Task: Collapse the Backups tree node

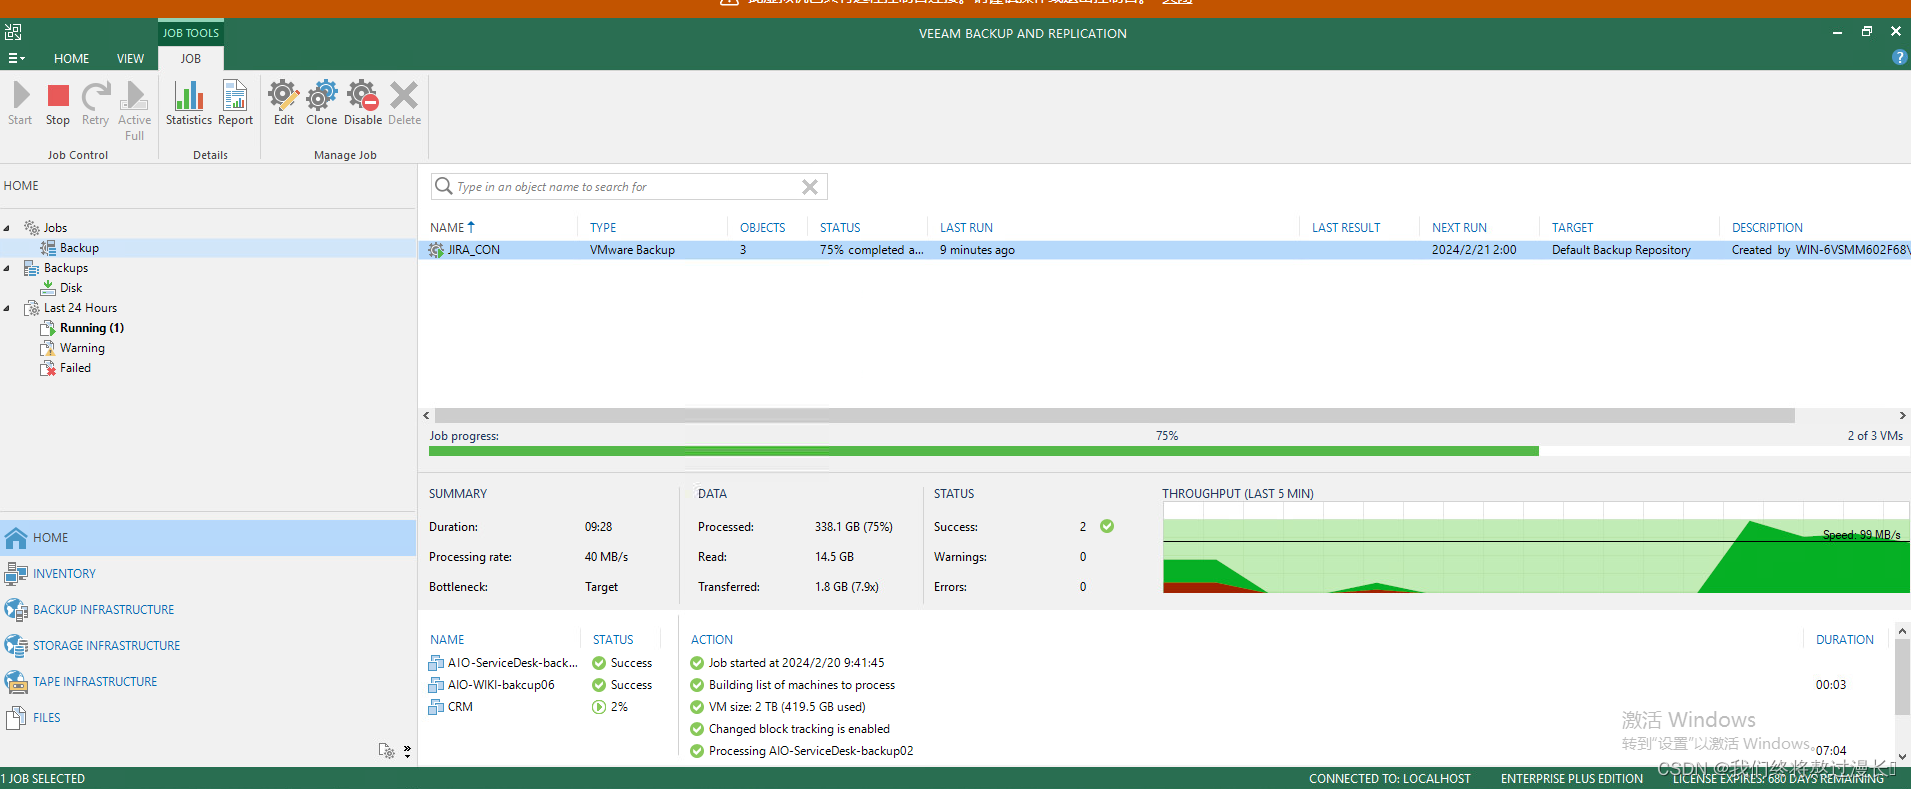Action: (7, 268)
